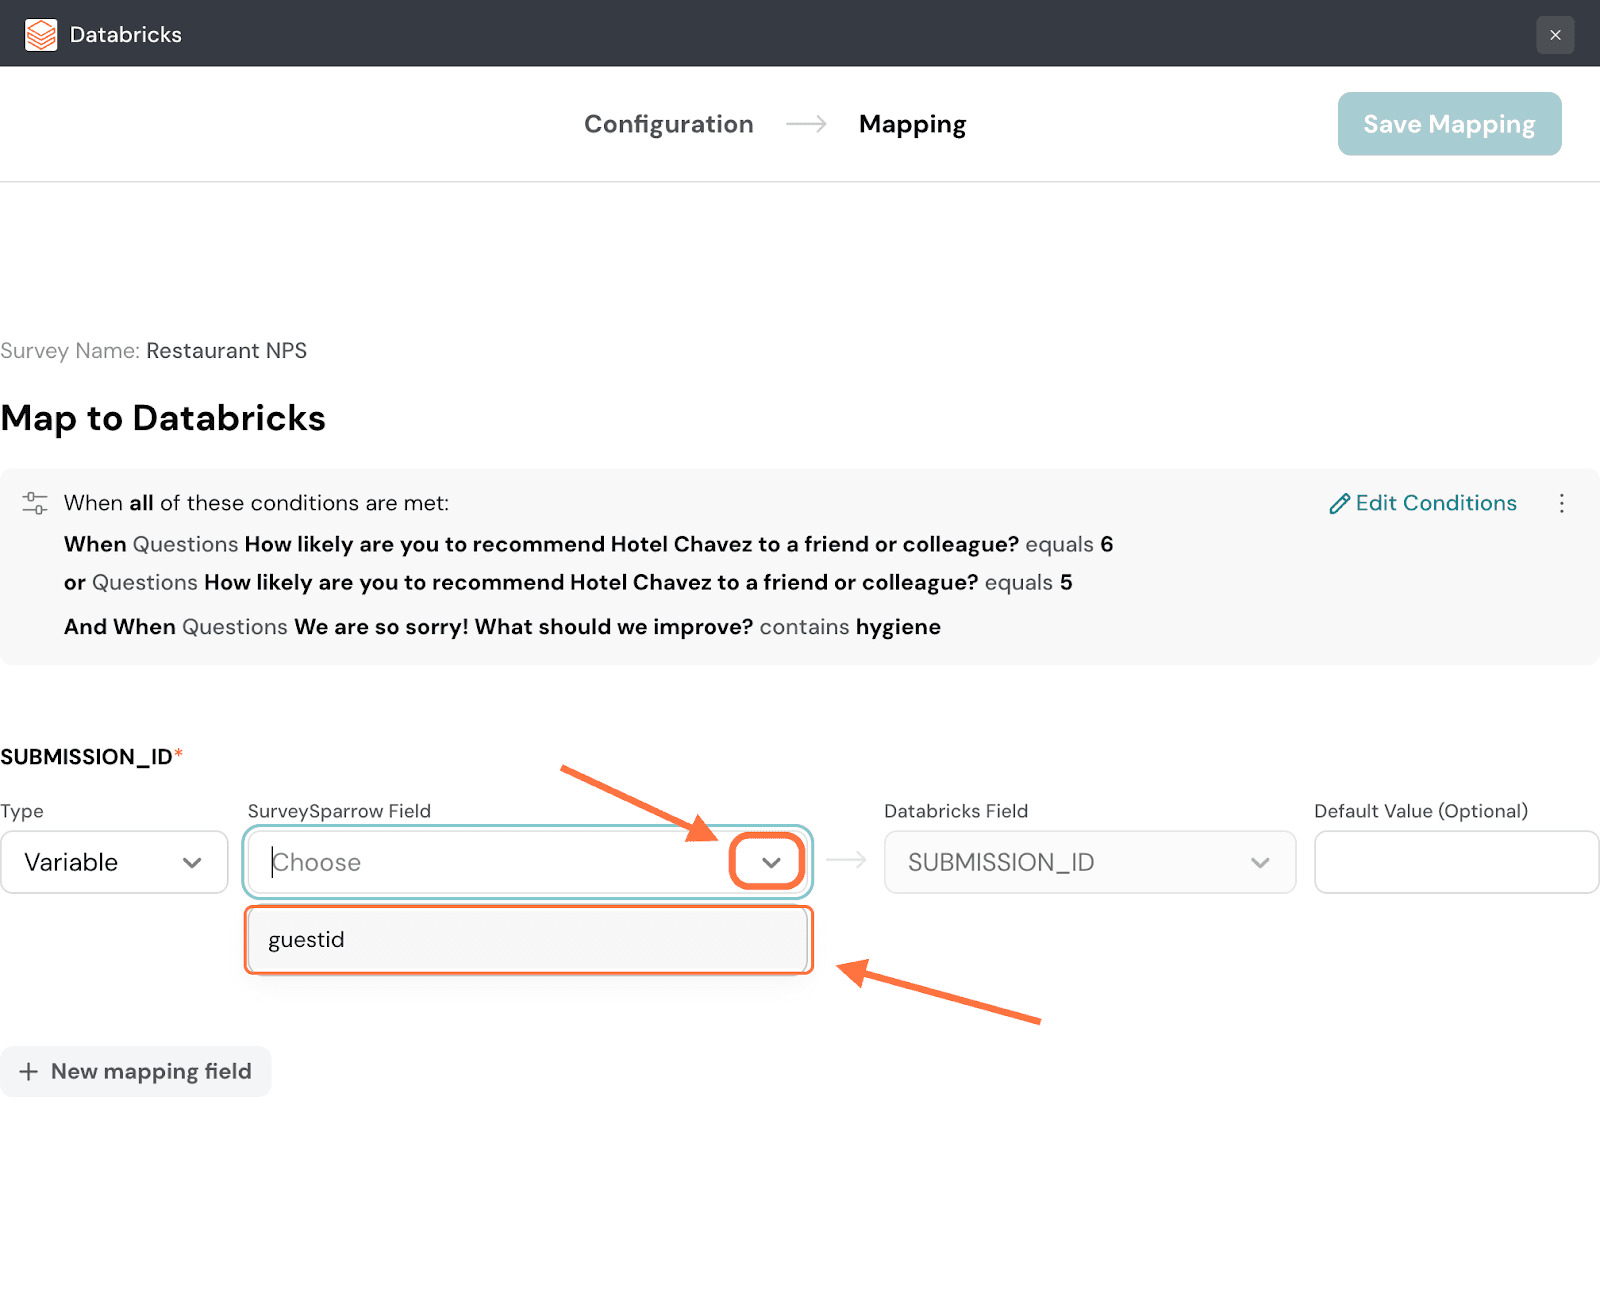Image resolution: width=1600 pixels, height=1305 pixels.
Task: Expand the Databricks Field SUBMISSION_ID dropdown
Action: point(1089,862)
